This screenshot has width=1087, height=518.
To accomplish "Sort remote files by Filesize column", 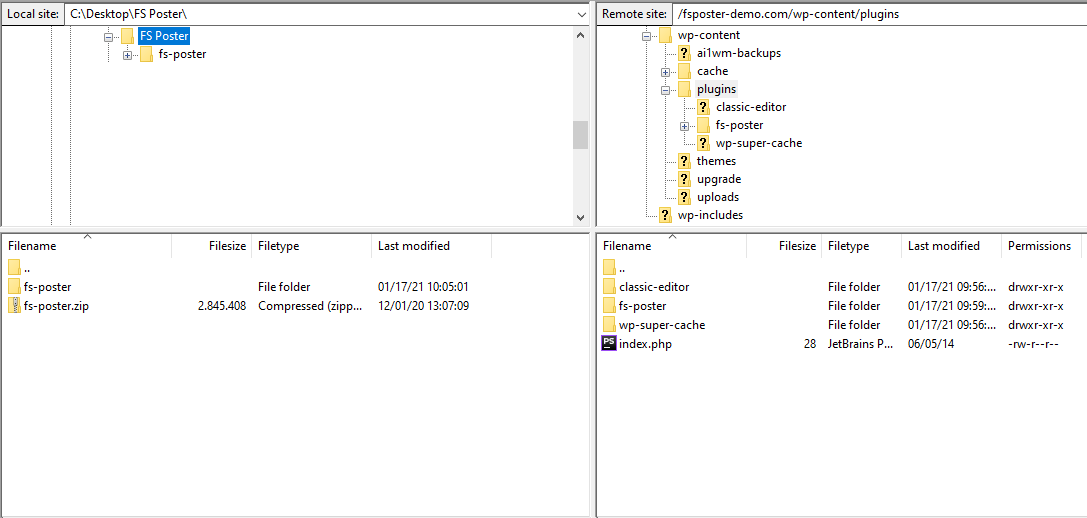I will pyautogui.click(x=784, y=245).
